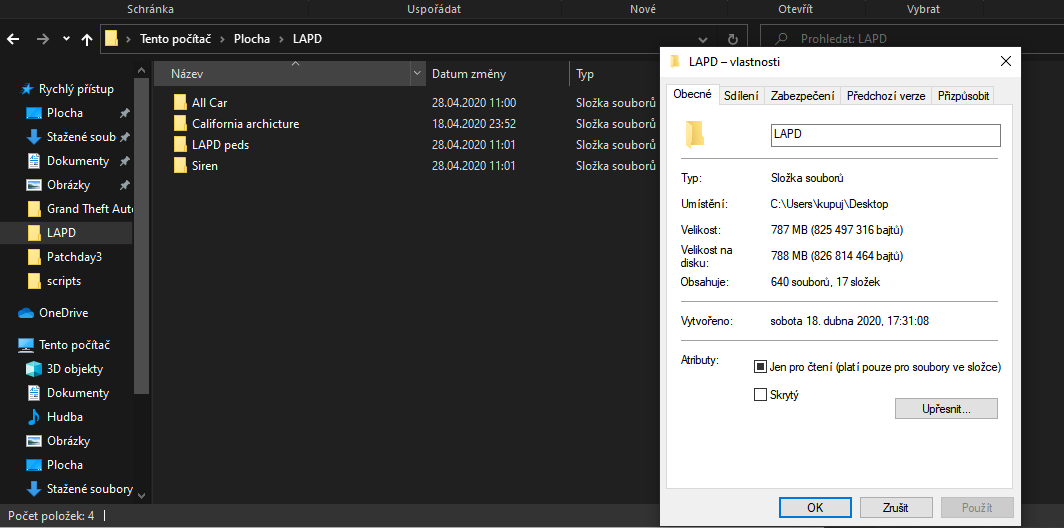Open pinned Obrázky in quick access
1064x528 pixels.
(x=69, y=185)
